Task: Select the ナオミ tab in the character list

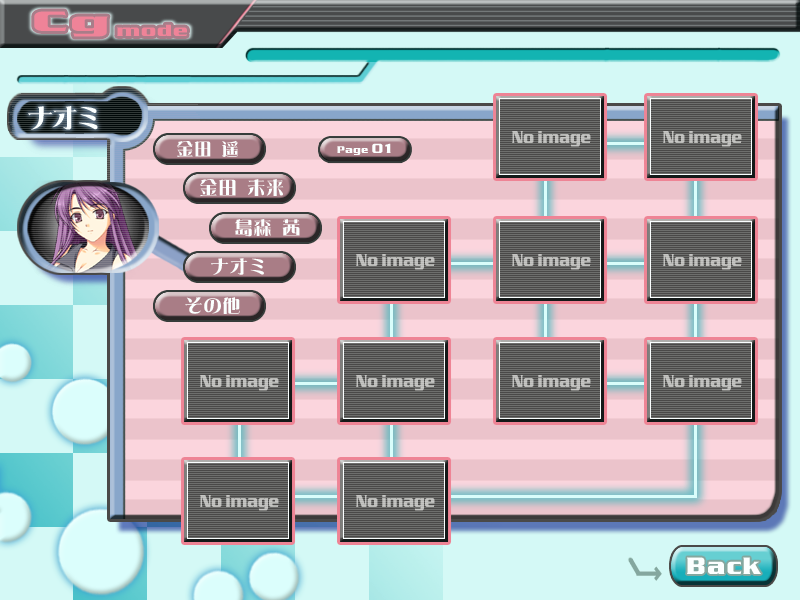Action: coord(239,266)
